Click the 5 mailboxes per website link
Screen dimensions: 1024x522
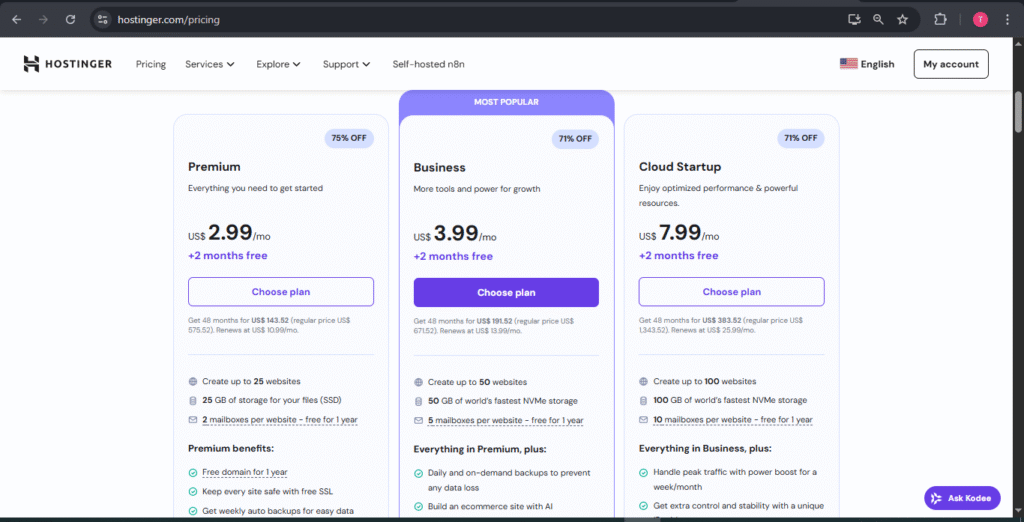pos(505,421)
